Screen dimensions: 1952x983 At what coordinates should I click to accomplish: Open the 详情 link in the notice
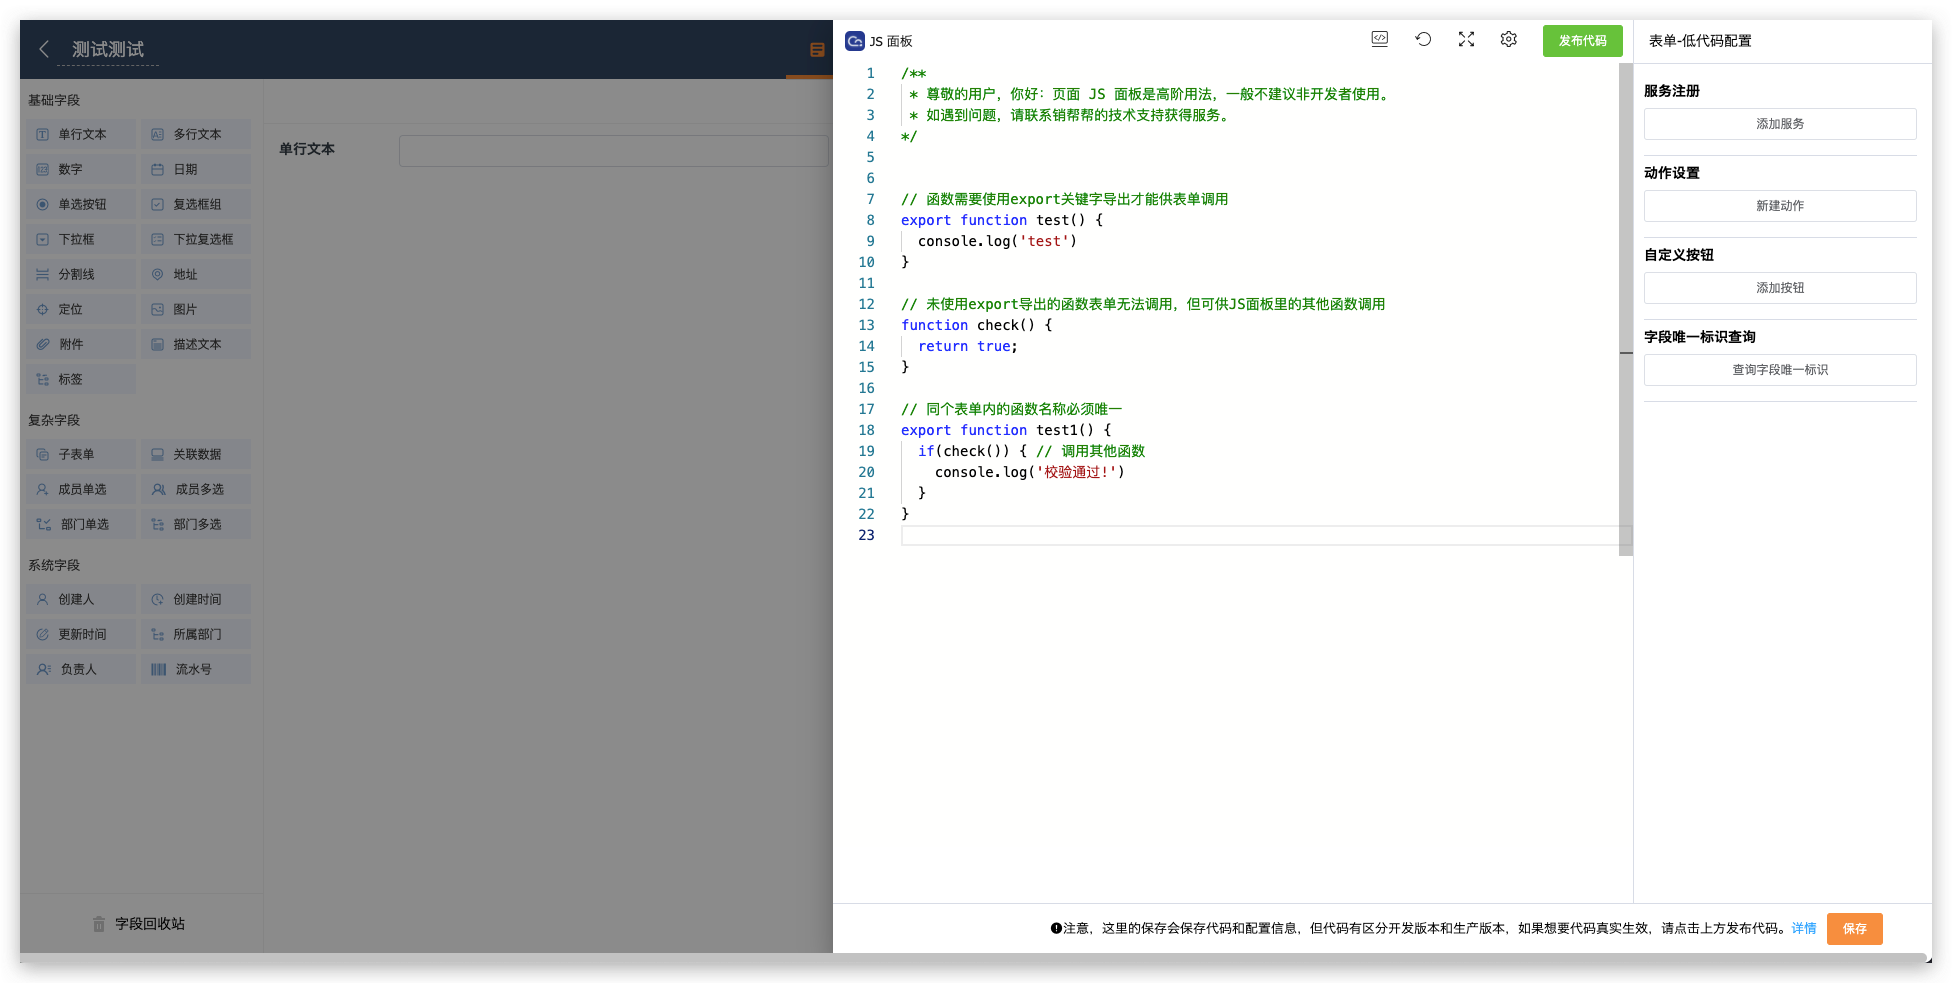click(1803, 929)
